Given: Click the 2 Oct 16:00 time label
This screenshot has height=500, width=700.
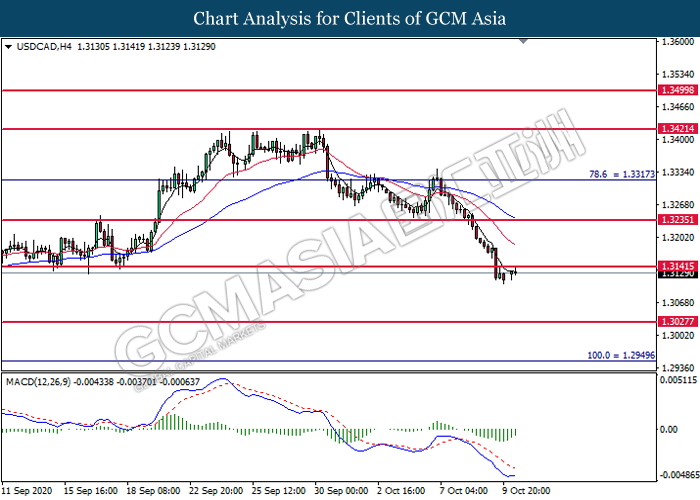Looking at the screenshot, I should (402, 491).
